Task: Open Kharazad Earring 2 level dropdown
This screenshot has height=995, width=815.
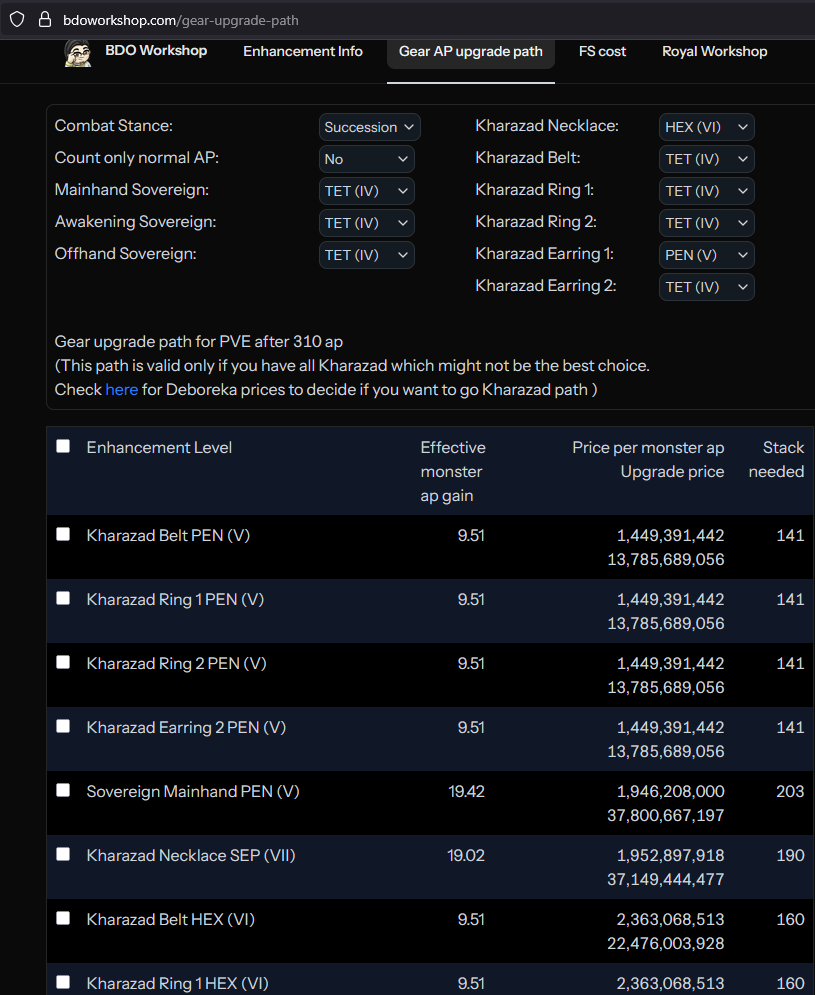Action: [706, 287]
